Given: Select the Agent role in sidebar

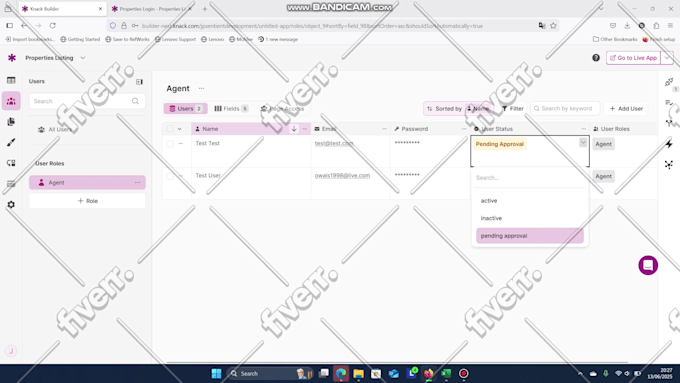Looking at the screenshot, I should [x=87, y=183].
